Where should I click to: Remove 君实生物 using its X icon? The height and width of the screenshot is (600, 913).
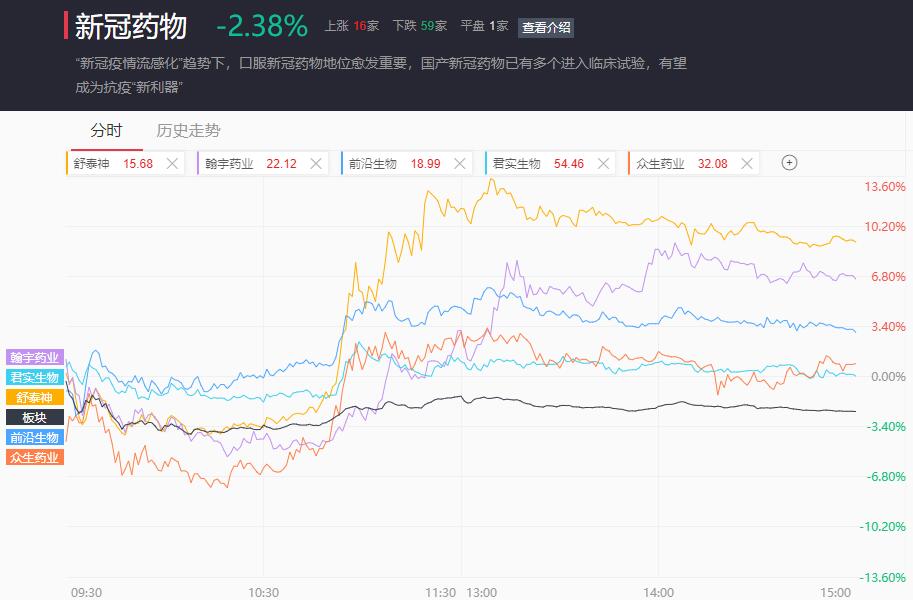604,164
